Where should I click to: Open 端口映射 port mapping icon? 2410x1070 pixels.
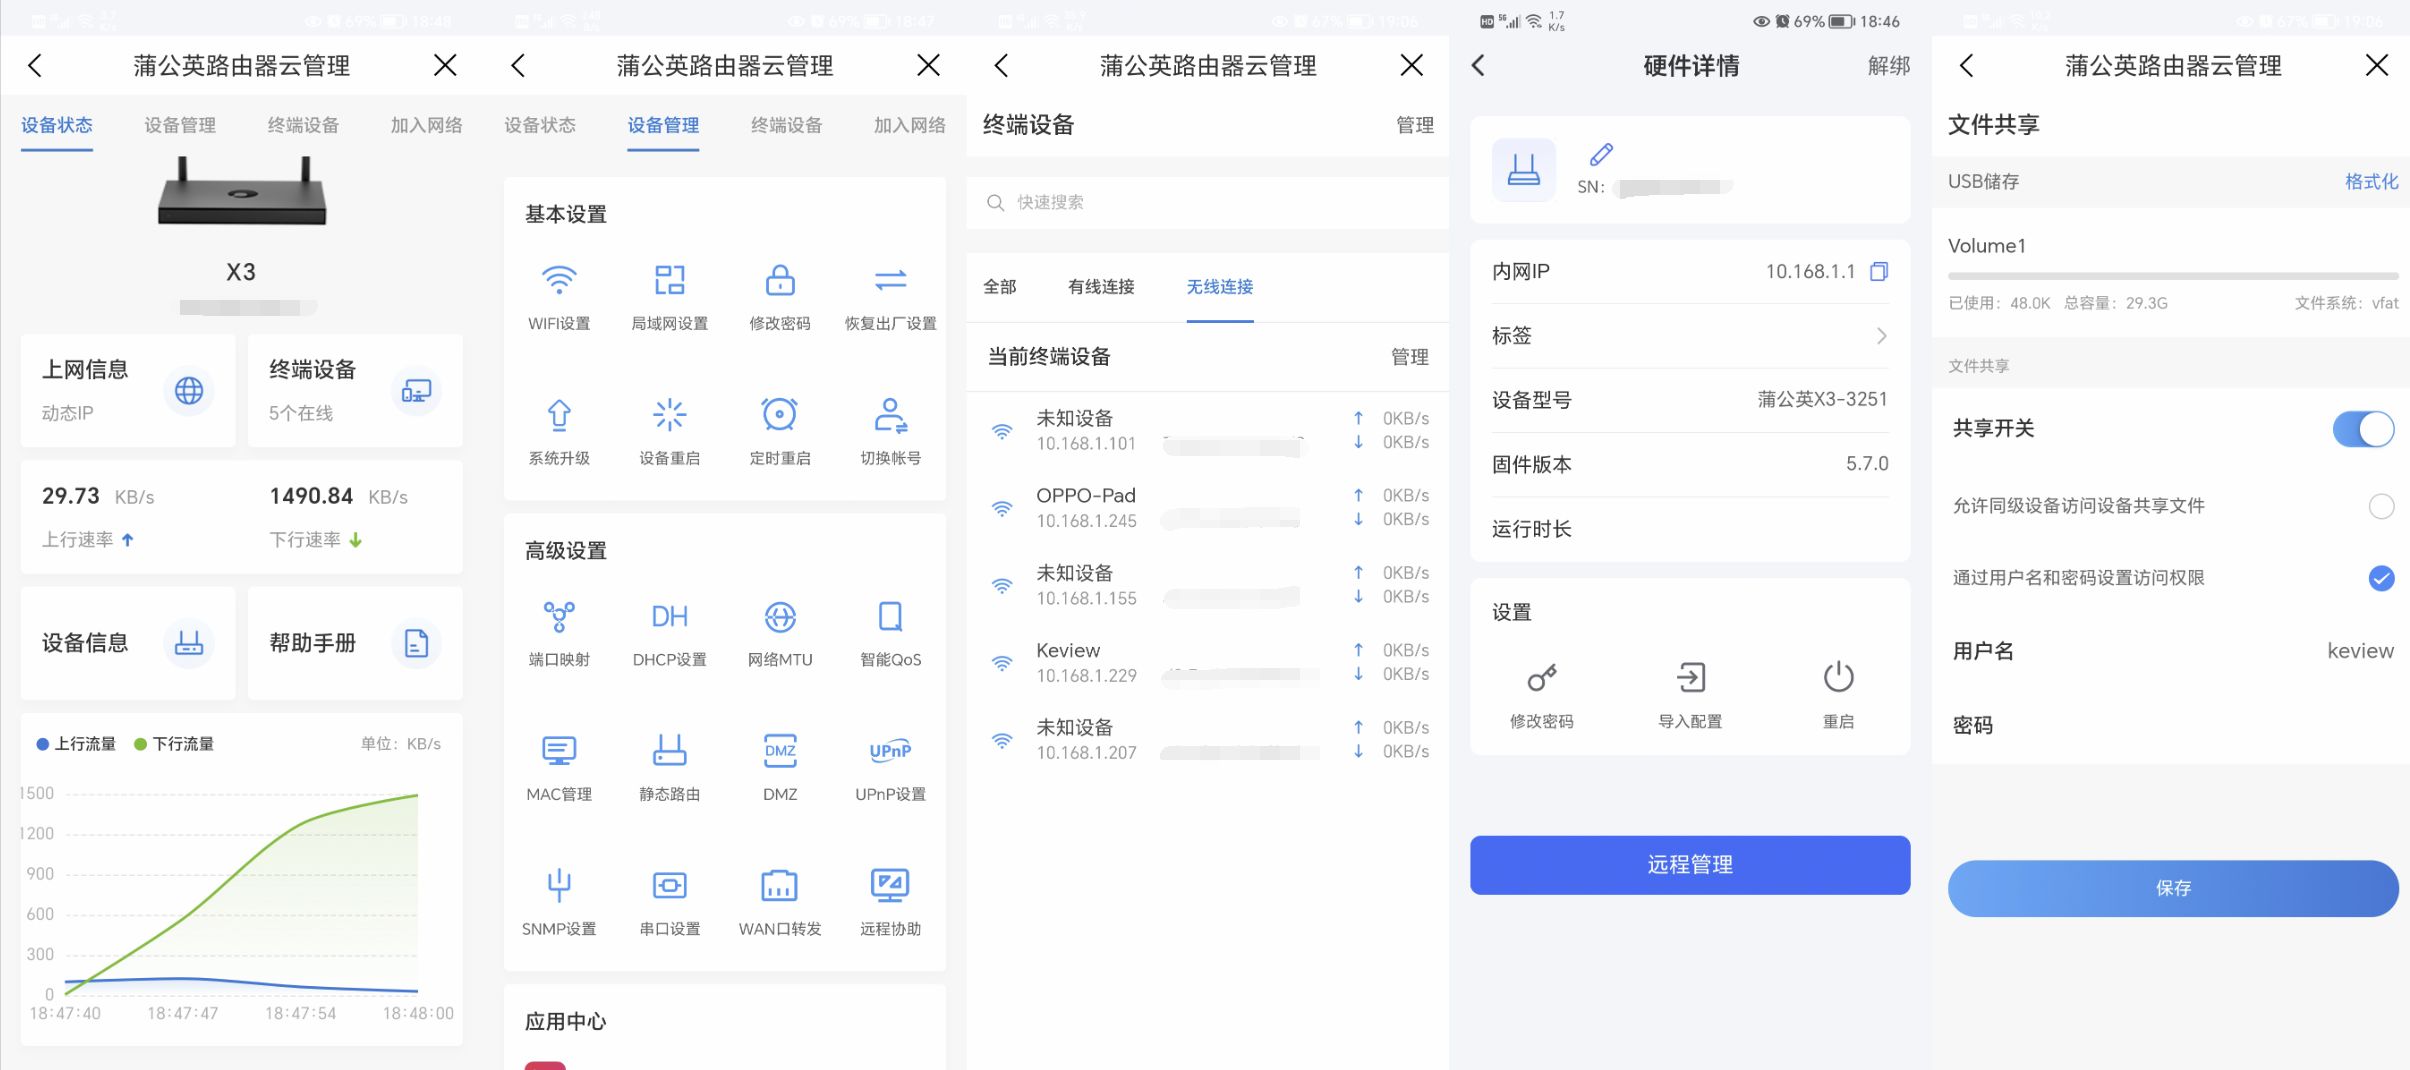pos(559,617)
